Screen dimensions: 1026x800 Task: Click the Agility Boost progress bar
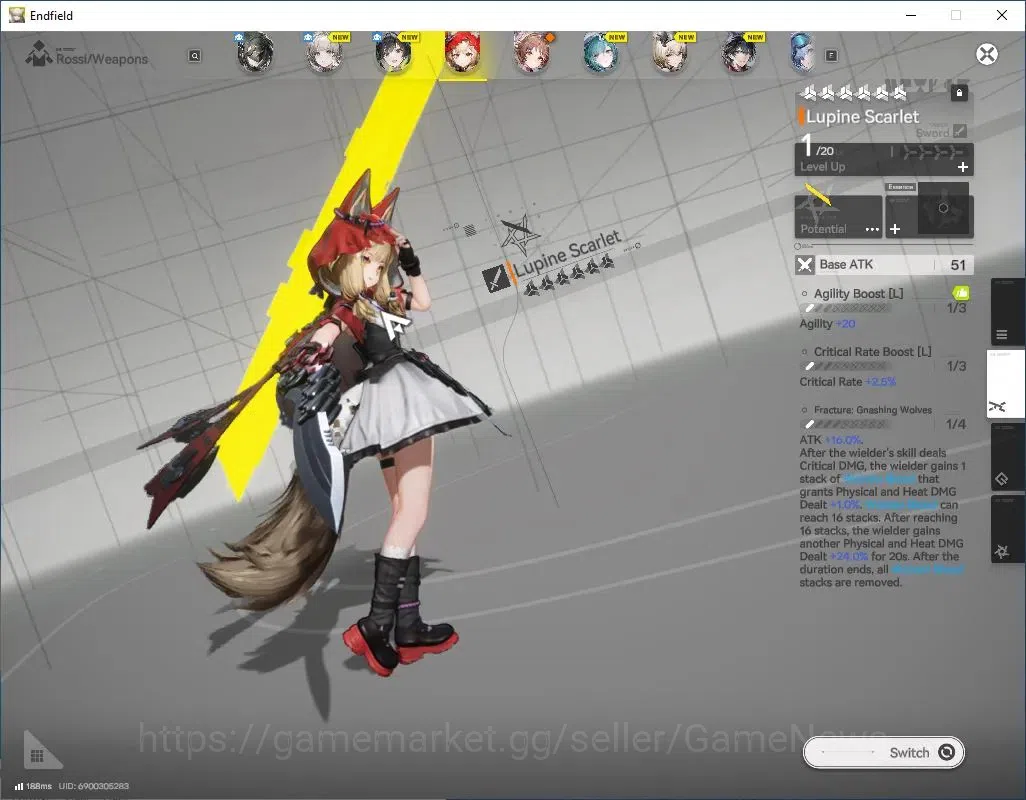(845, 308)
